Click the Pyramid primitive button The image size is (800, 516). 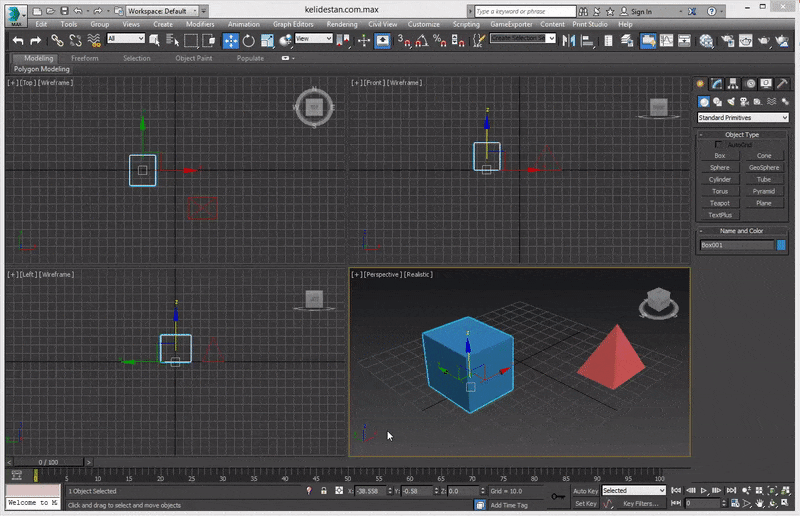point(764,191)
